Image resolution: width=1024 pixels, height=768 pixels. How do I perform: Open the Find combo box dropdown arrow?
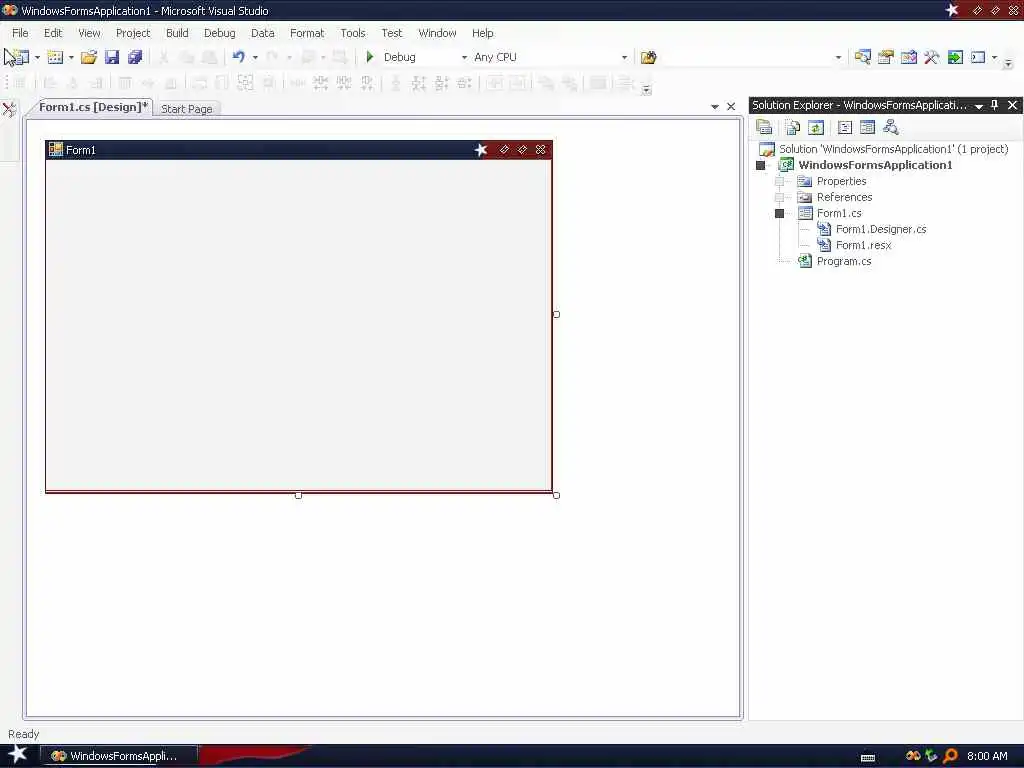click(839, 57)
